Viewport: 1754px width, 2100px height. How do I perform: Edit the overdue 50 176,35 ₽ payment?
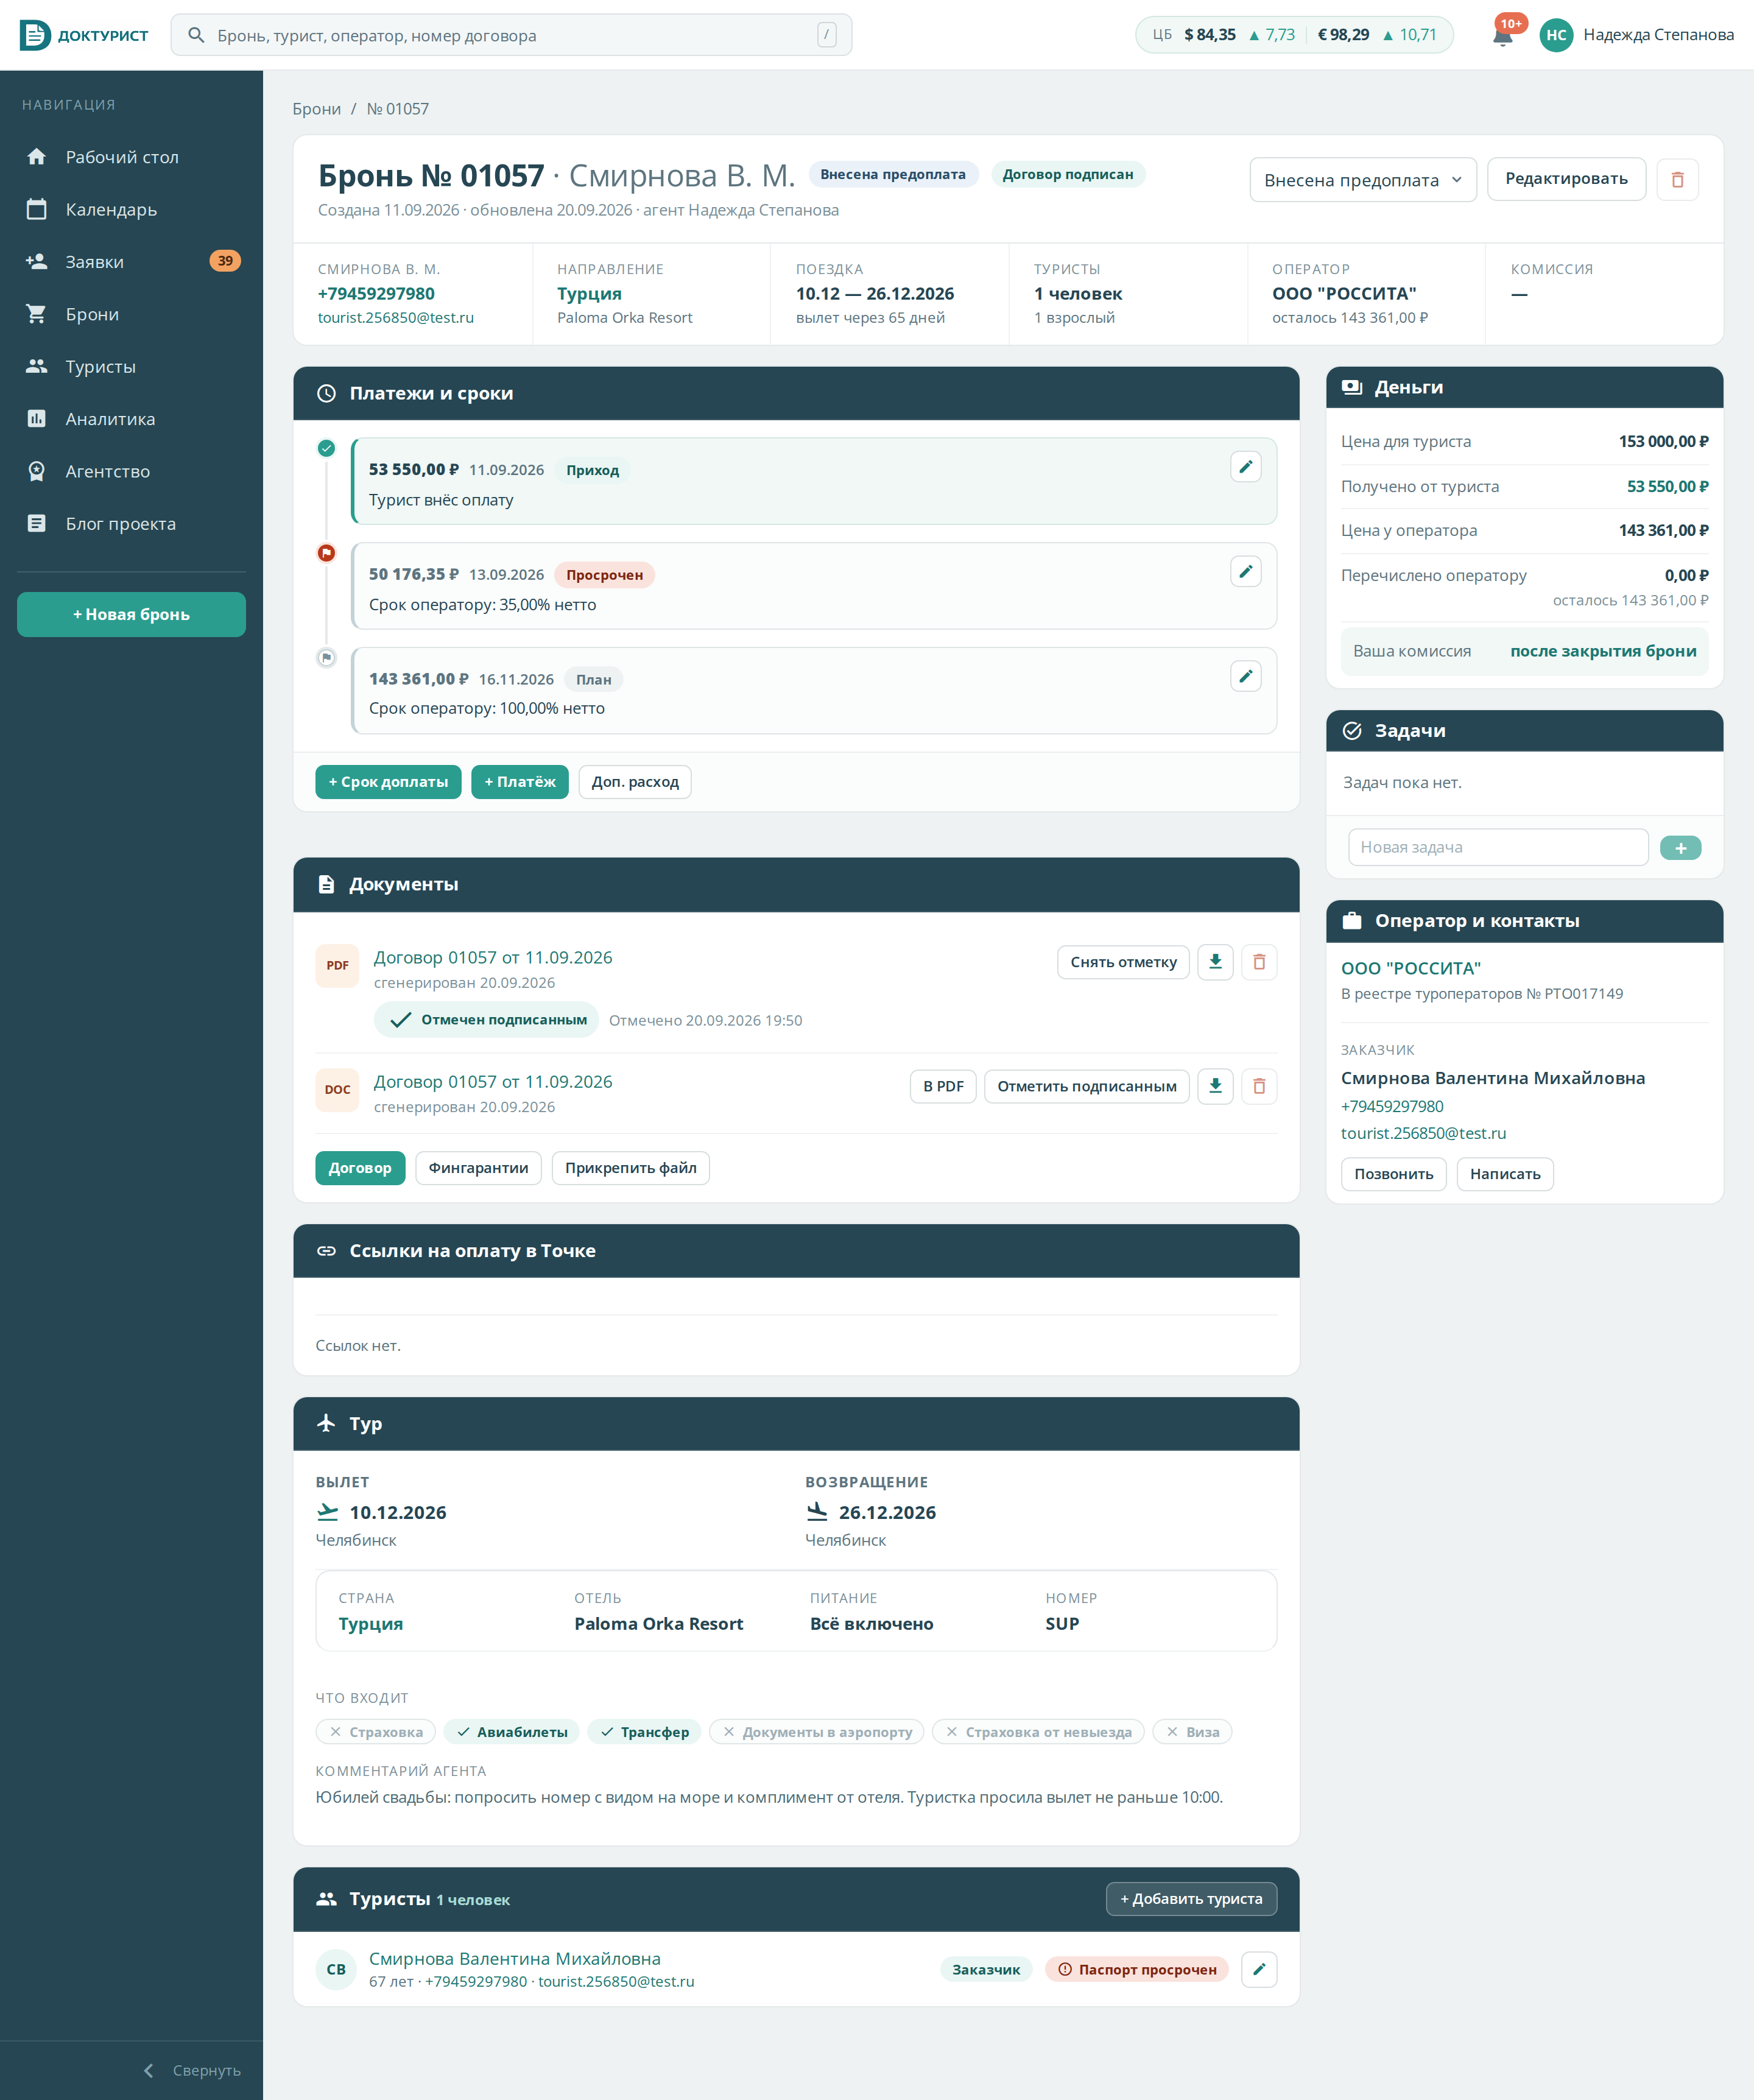click(1245, 572)
